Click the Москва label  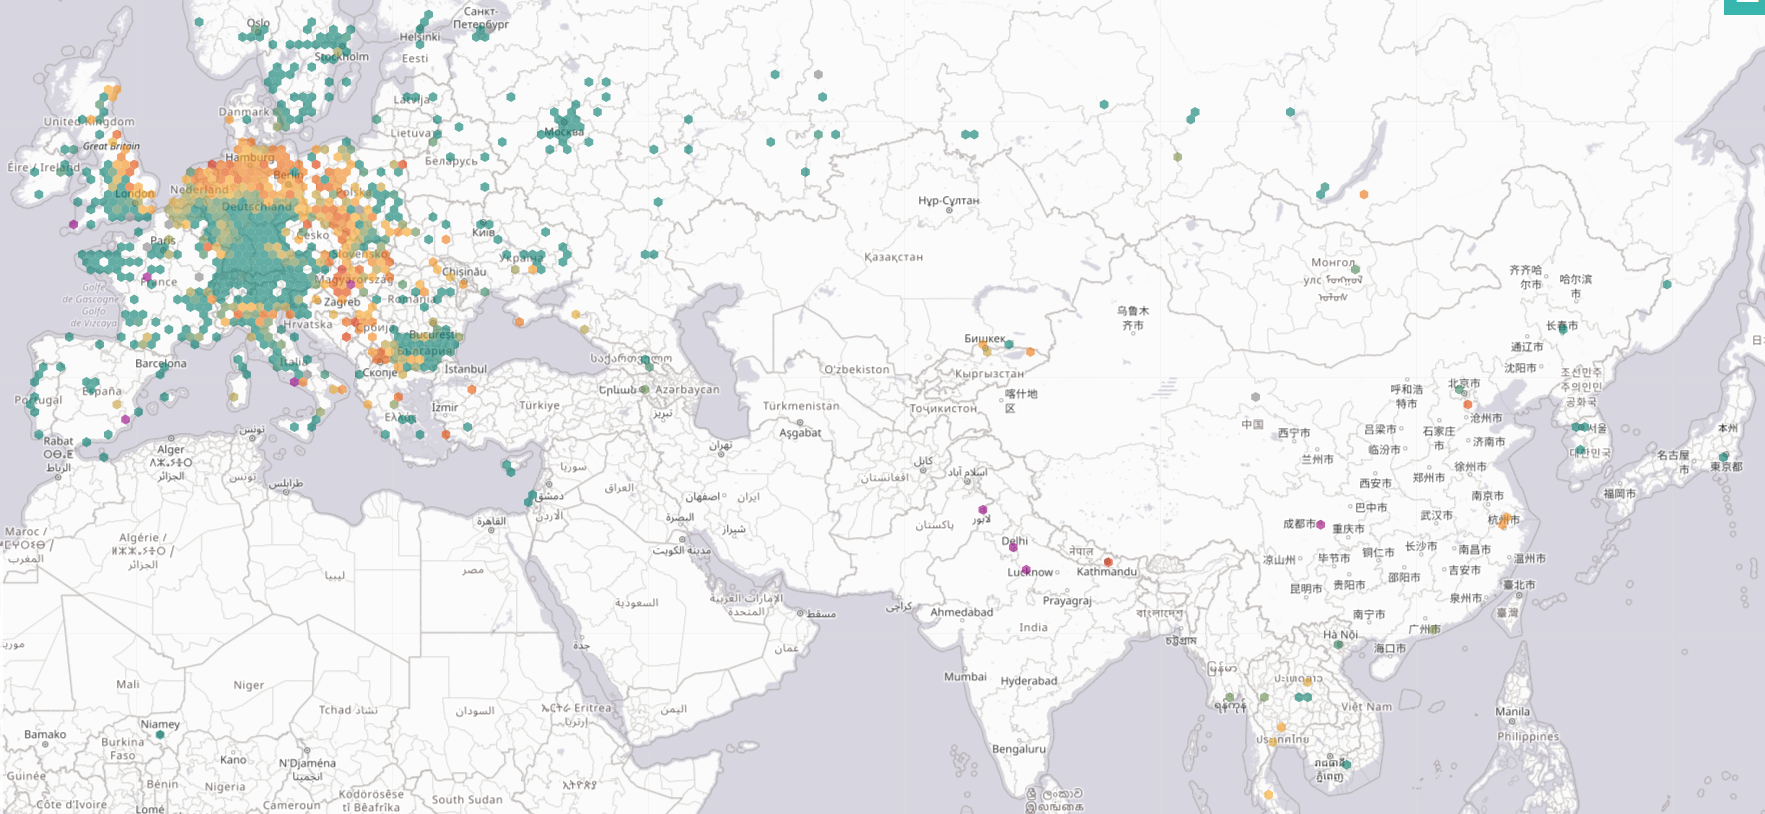[x=565, y=132]
